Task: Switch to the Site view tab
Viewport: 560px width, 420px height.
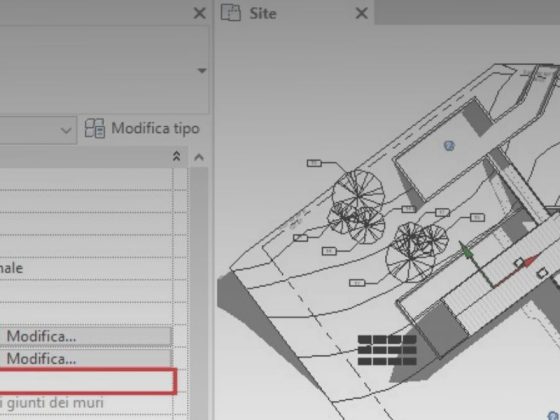Action: pos(263,14)
